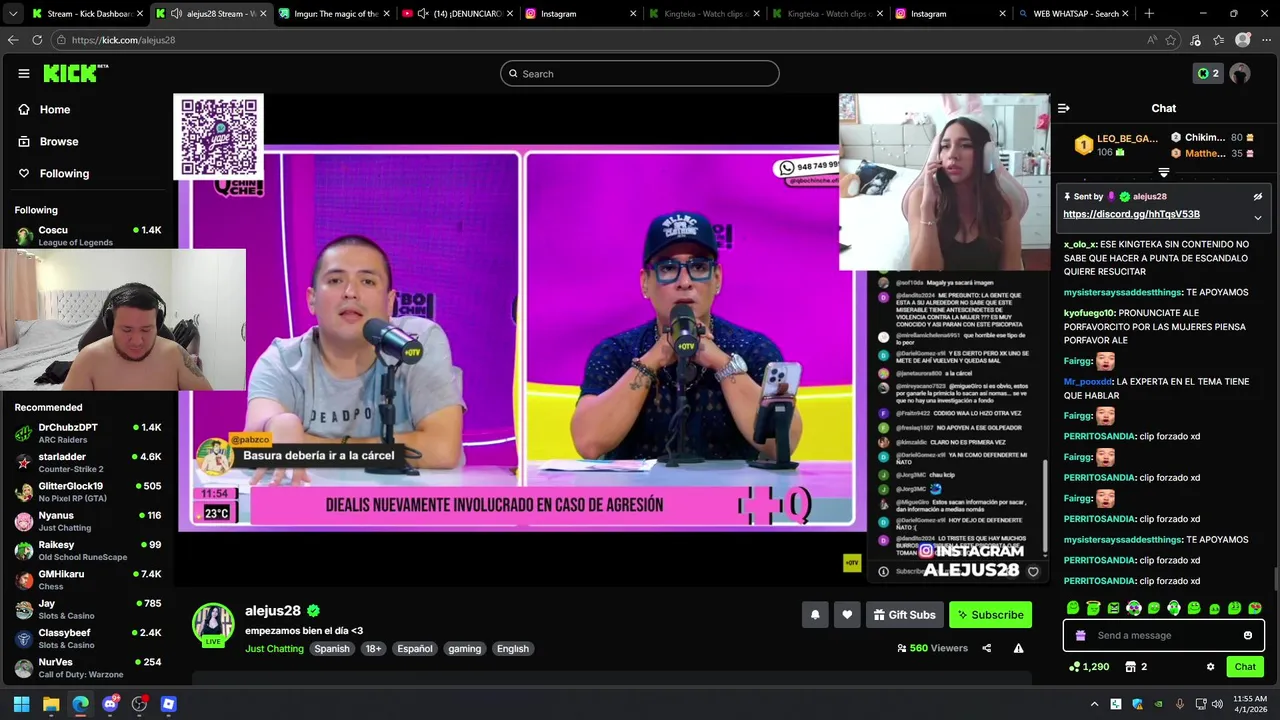Bookmark this page with the star
The width and height of the screenshot is (1280, 720).
coord(1171,40)
